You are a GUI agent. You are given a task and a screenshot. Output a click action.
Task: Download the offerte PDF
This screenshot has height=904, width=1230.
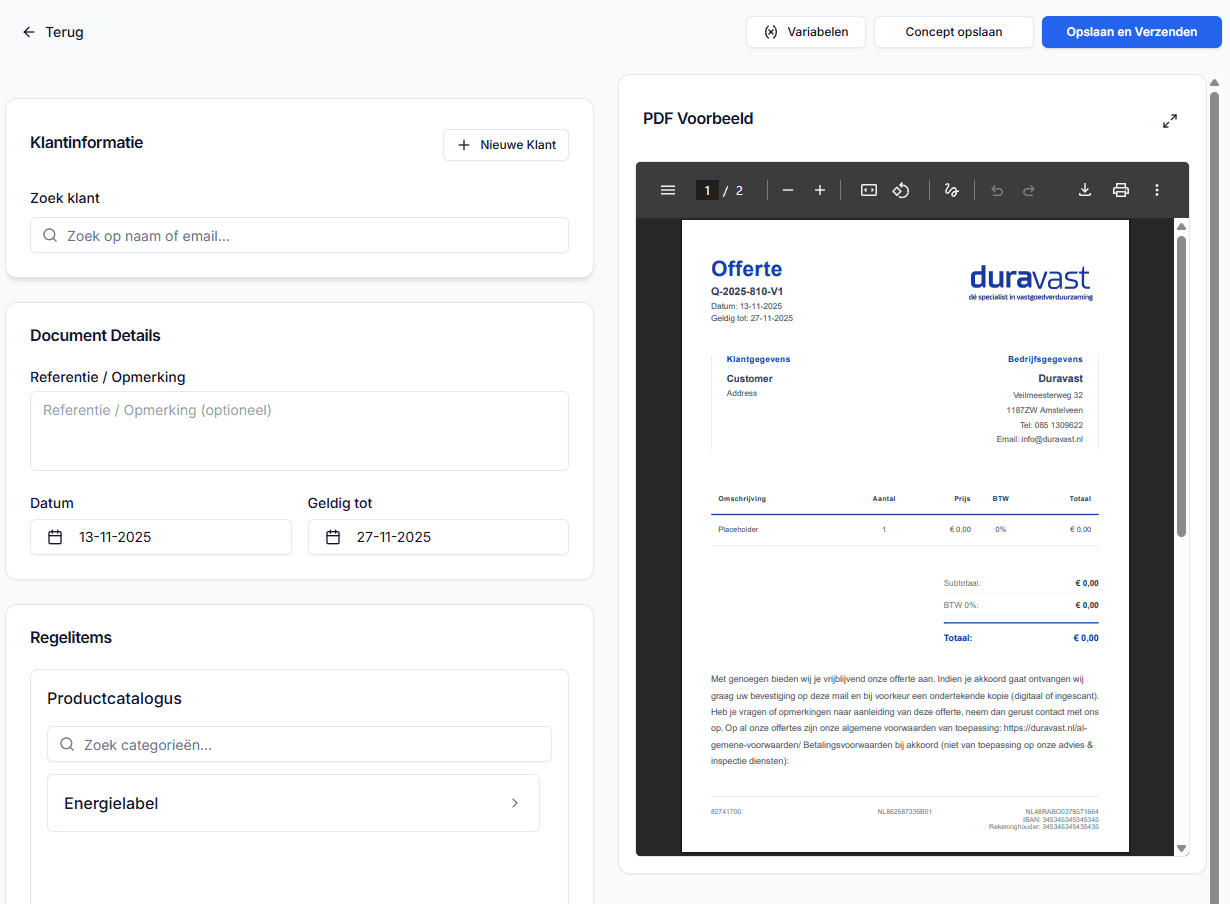point(1085,189)
